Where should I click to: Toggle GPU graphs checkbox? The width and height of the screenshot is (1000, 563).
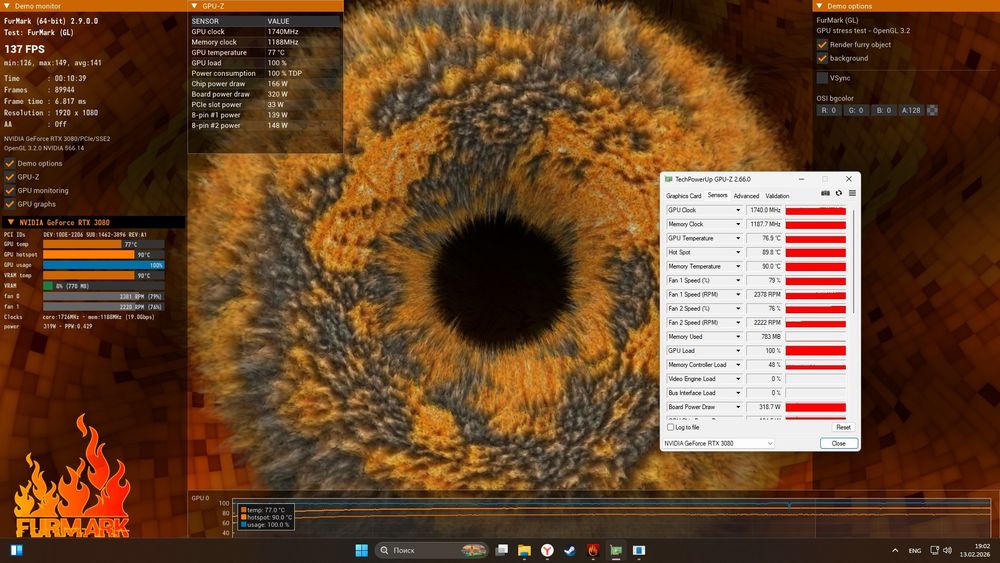[x=10, y=204]
